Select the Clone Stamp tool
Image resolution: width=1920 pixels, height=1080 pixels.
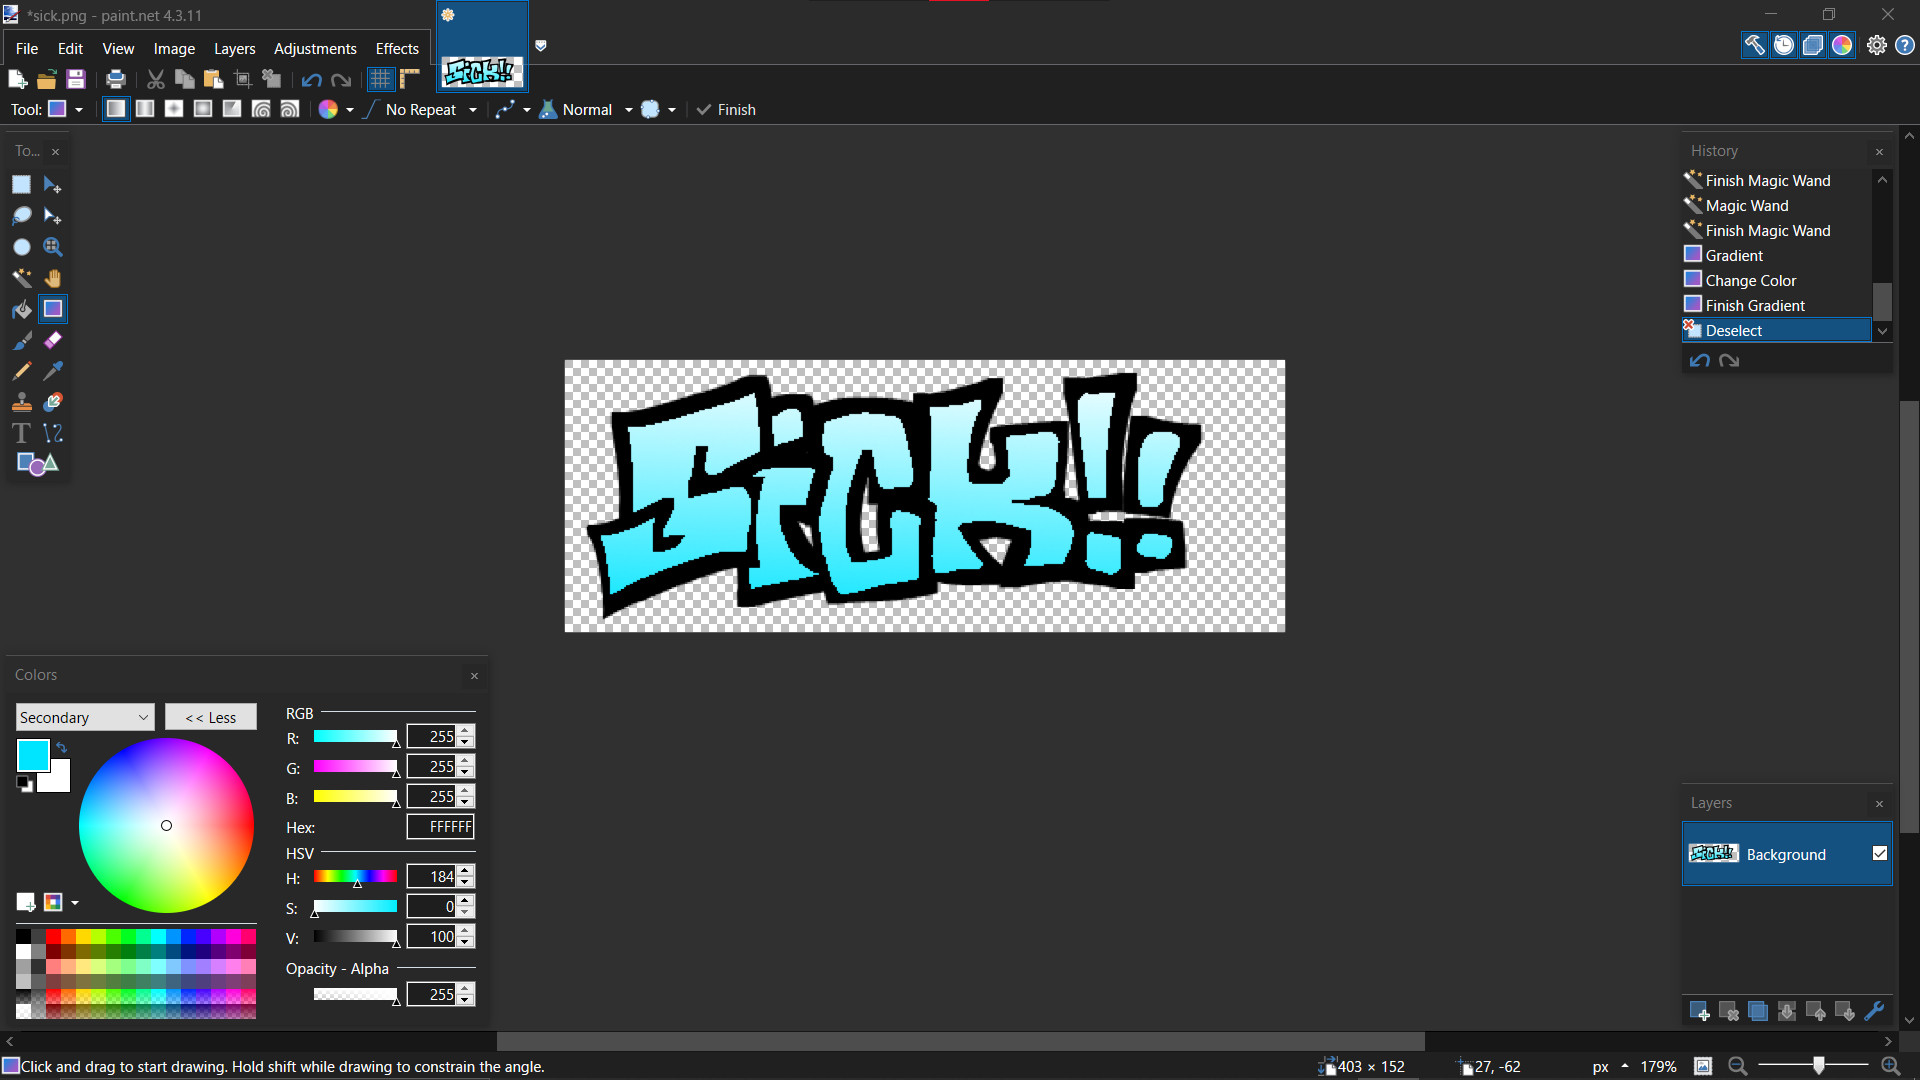22,402
